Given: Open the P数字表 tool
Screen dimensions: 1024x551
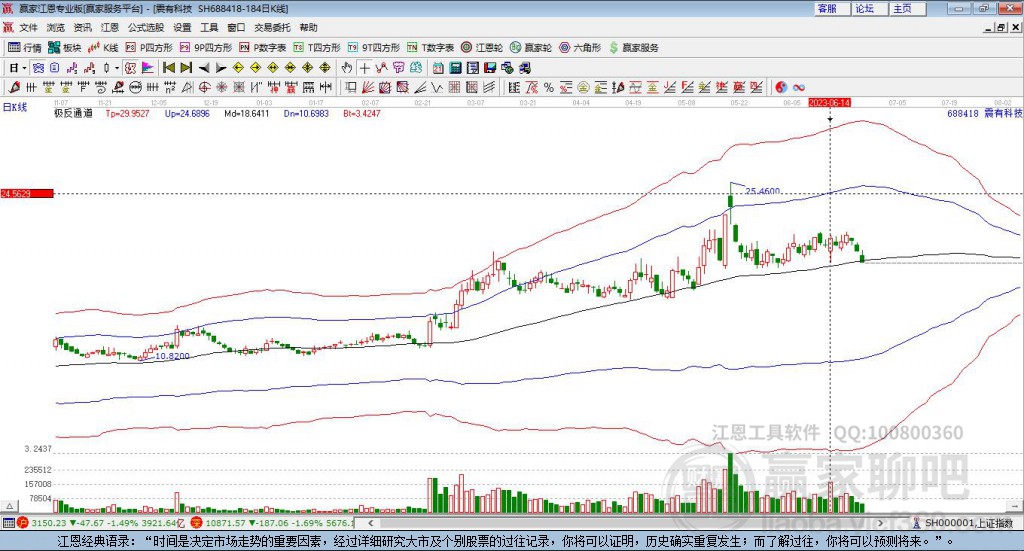Looking at the screenshot, I should 263,48.
